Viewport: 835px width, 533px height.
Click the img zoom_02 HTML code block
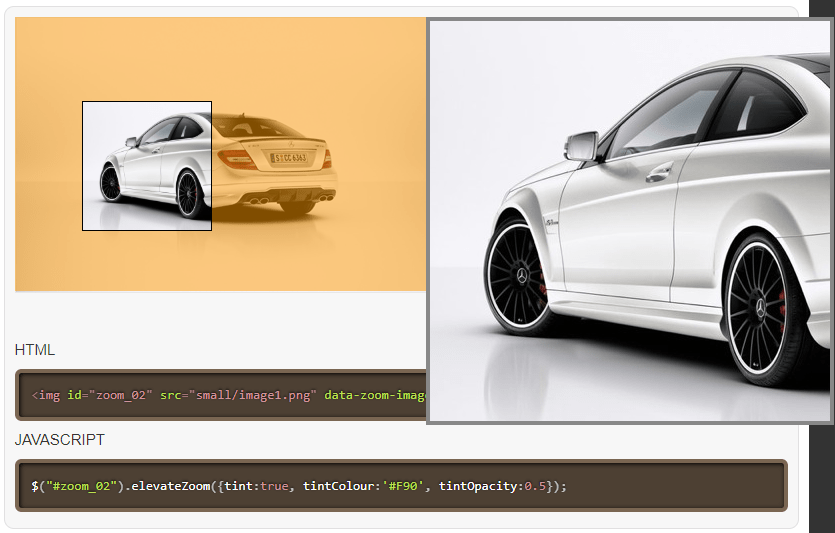click(x=221, y=395)
